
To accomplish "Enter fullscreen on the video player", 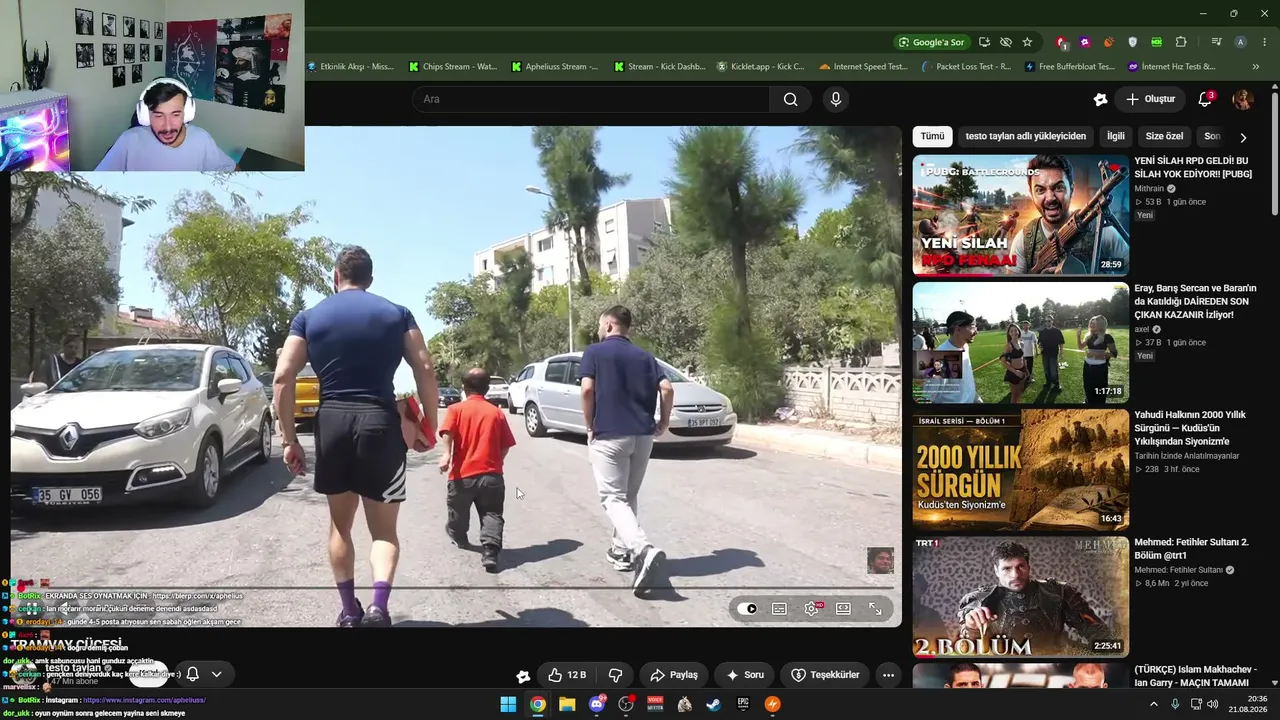I will [875, 608].
